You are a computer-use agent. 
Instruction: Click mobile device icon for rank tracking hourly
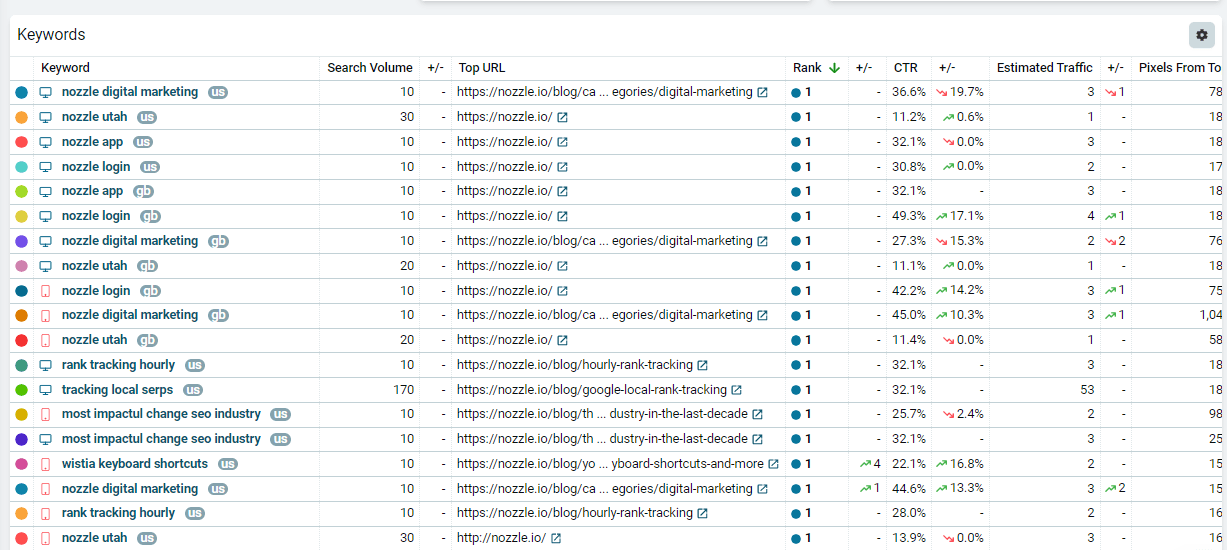pyautogui.click(x=45, y=513)
